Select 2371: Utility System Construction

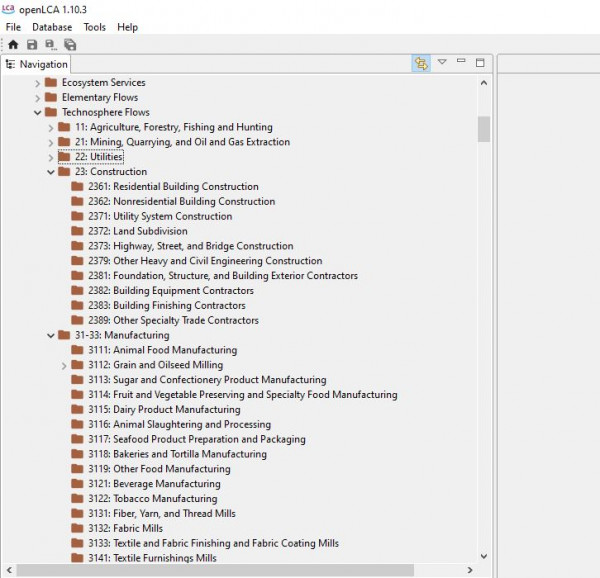160,217
